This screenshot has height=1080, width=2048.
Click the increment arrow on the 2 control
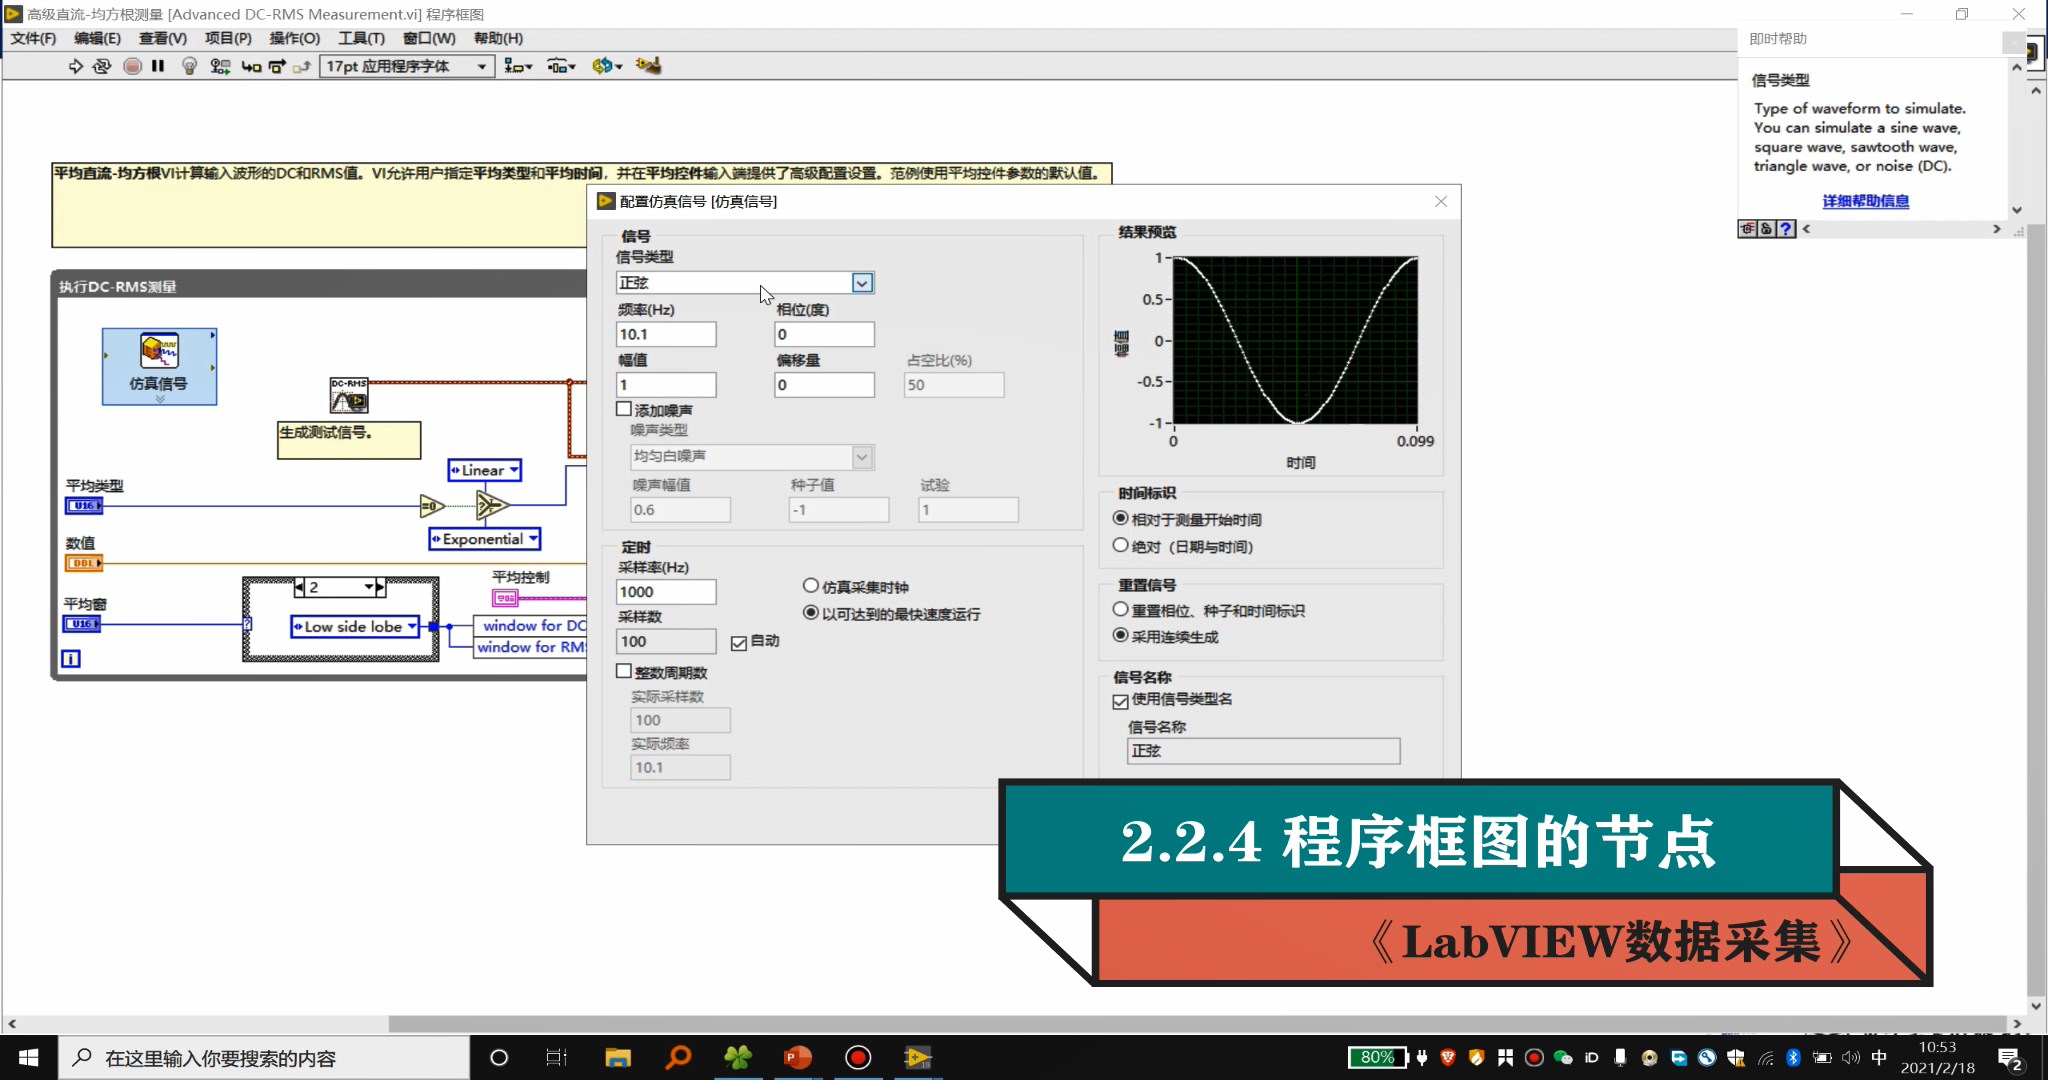point(379,587)
